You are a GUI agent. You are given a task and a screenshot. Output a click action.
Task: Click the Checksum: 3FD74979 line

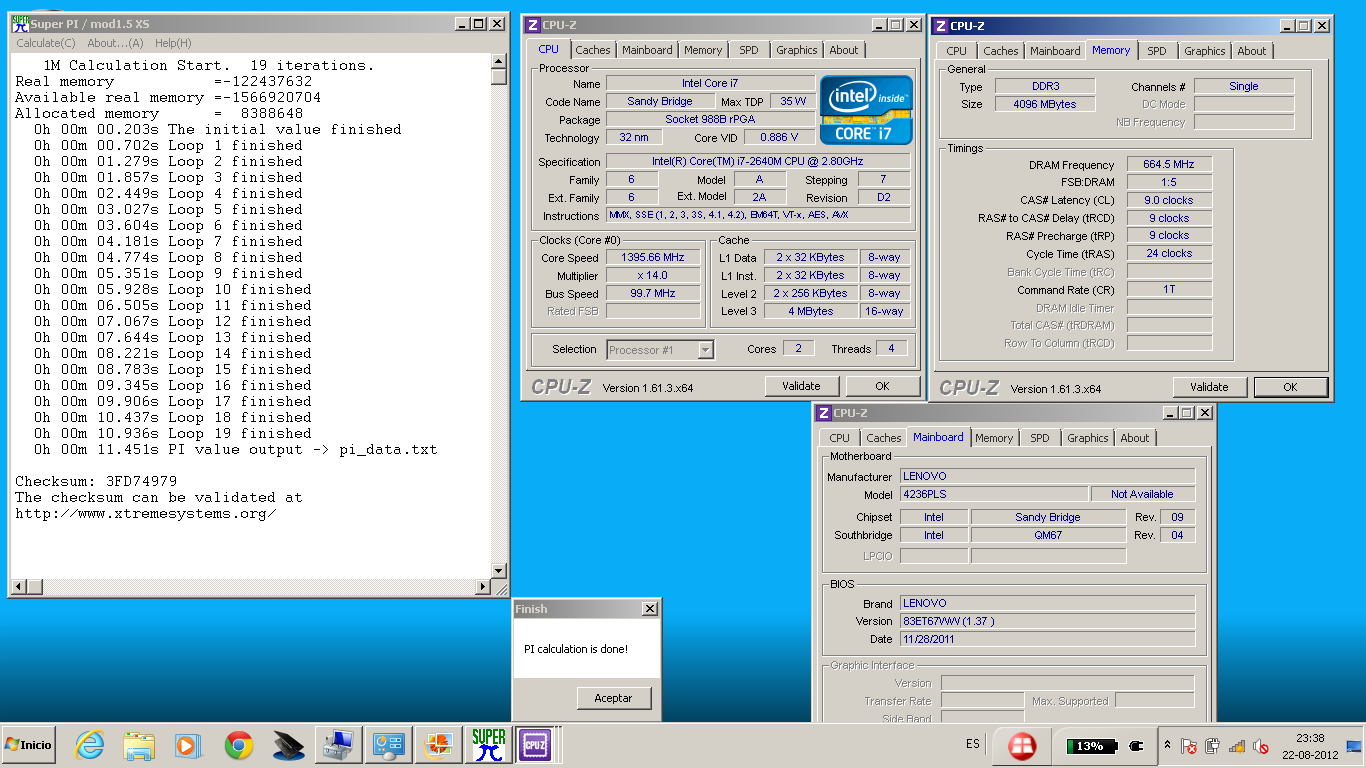tap(96, 481)
